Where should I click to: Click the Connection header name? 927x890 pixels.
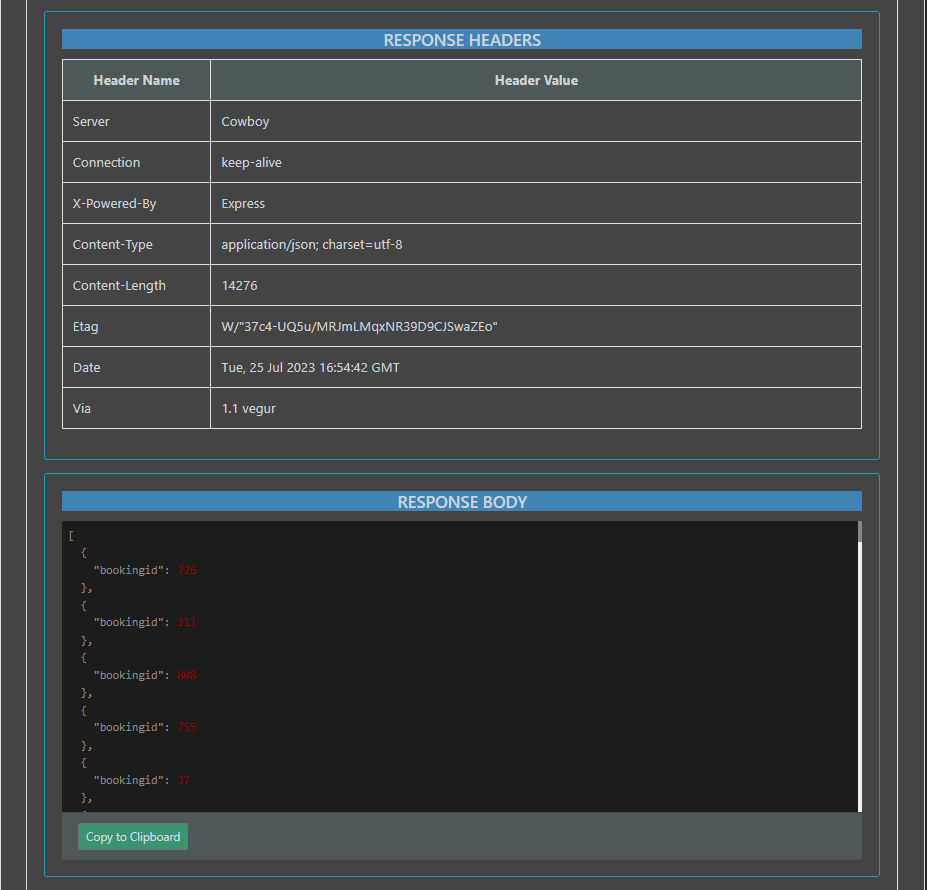[106, 162]
